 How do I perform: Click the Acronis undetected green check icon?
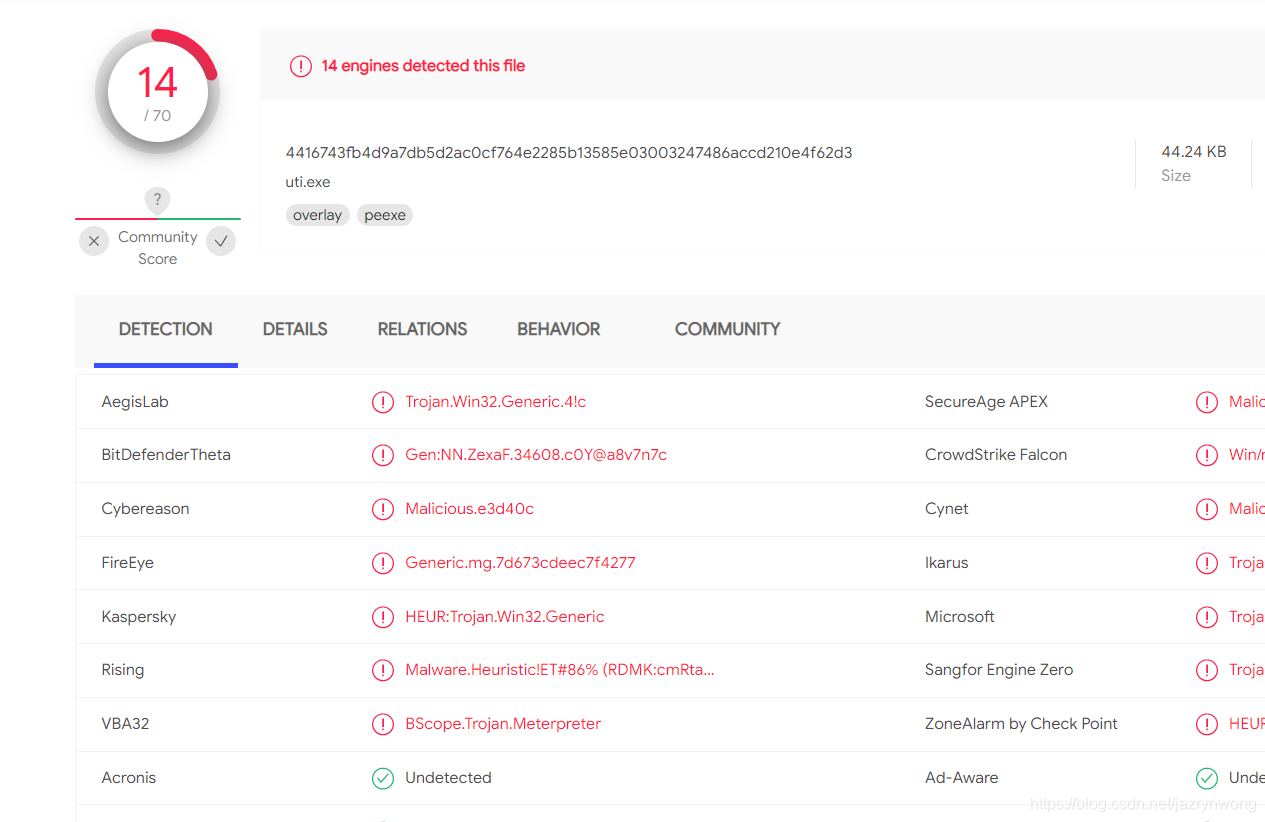[x=383, y=778]
